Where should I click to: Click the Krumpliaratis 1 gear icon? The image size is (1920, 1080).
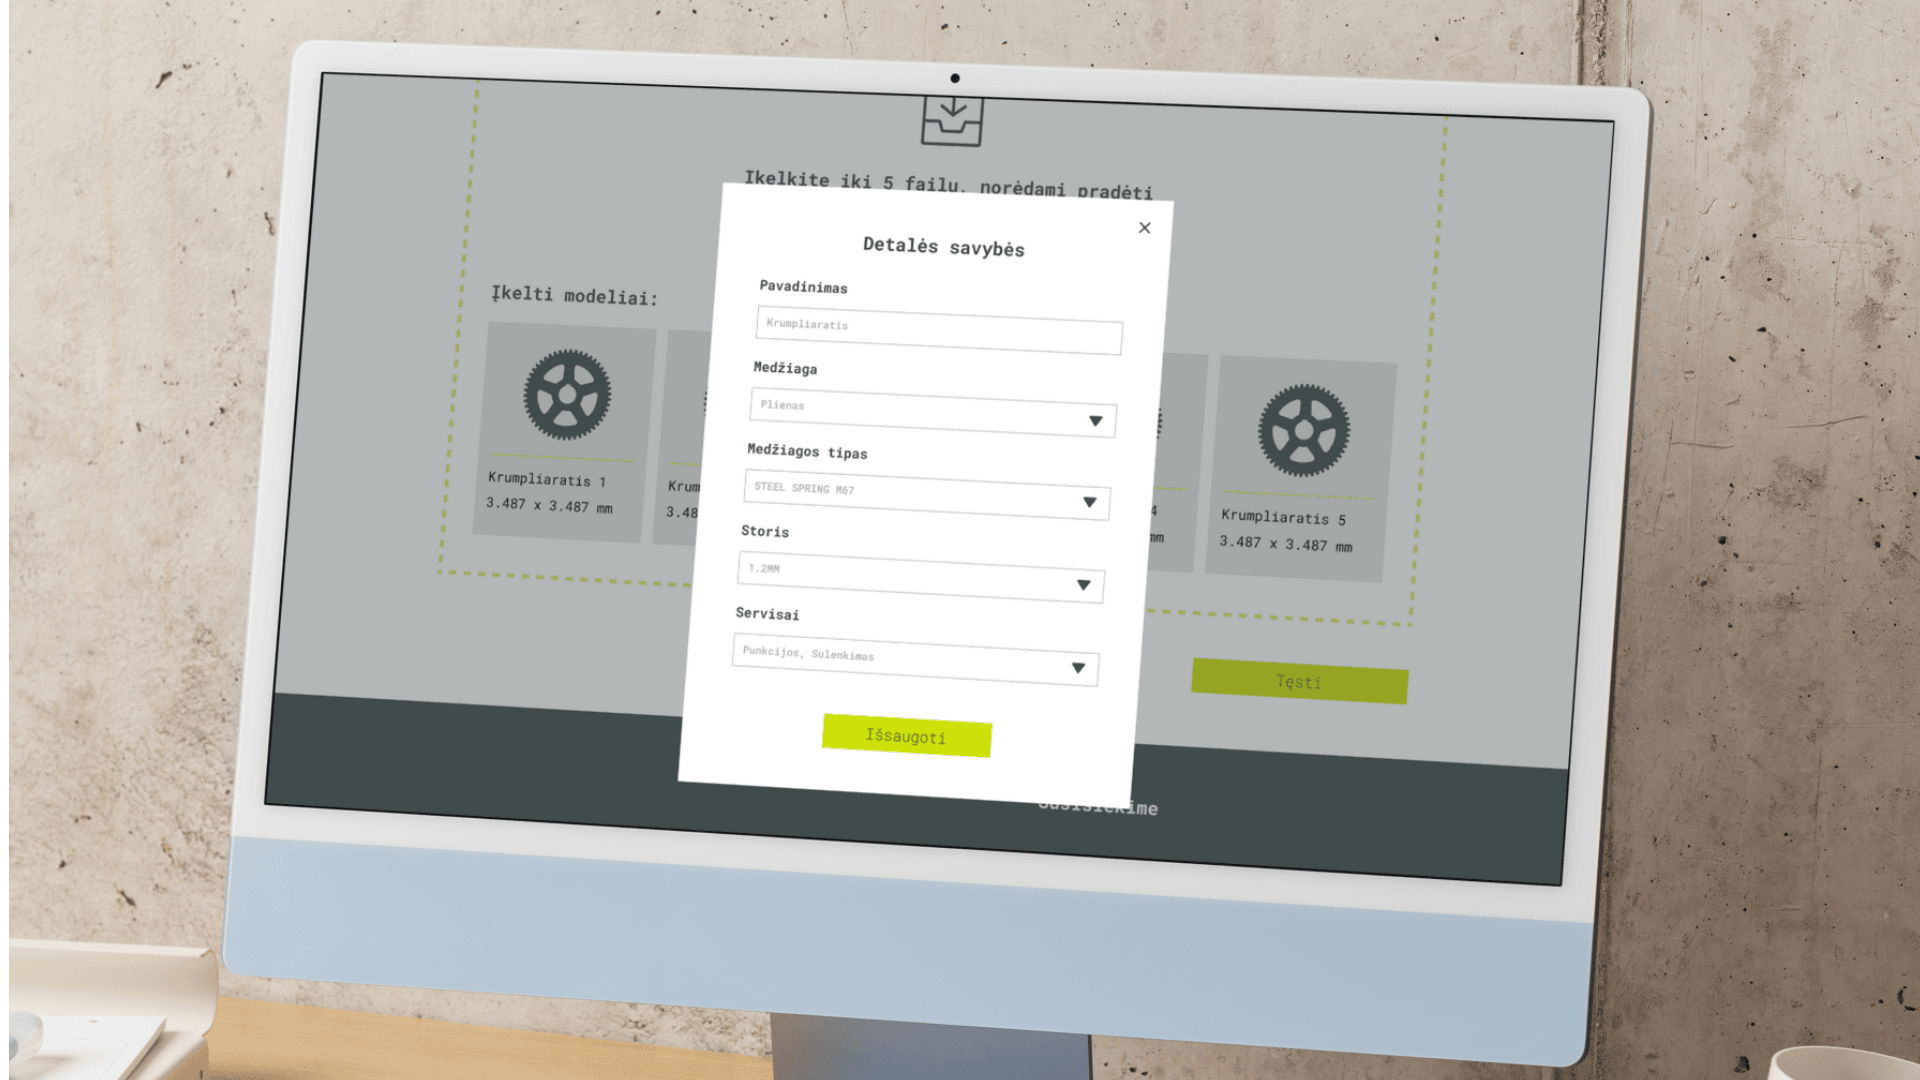click(x=567, y=395)
